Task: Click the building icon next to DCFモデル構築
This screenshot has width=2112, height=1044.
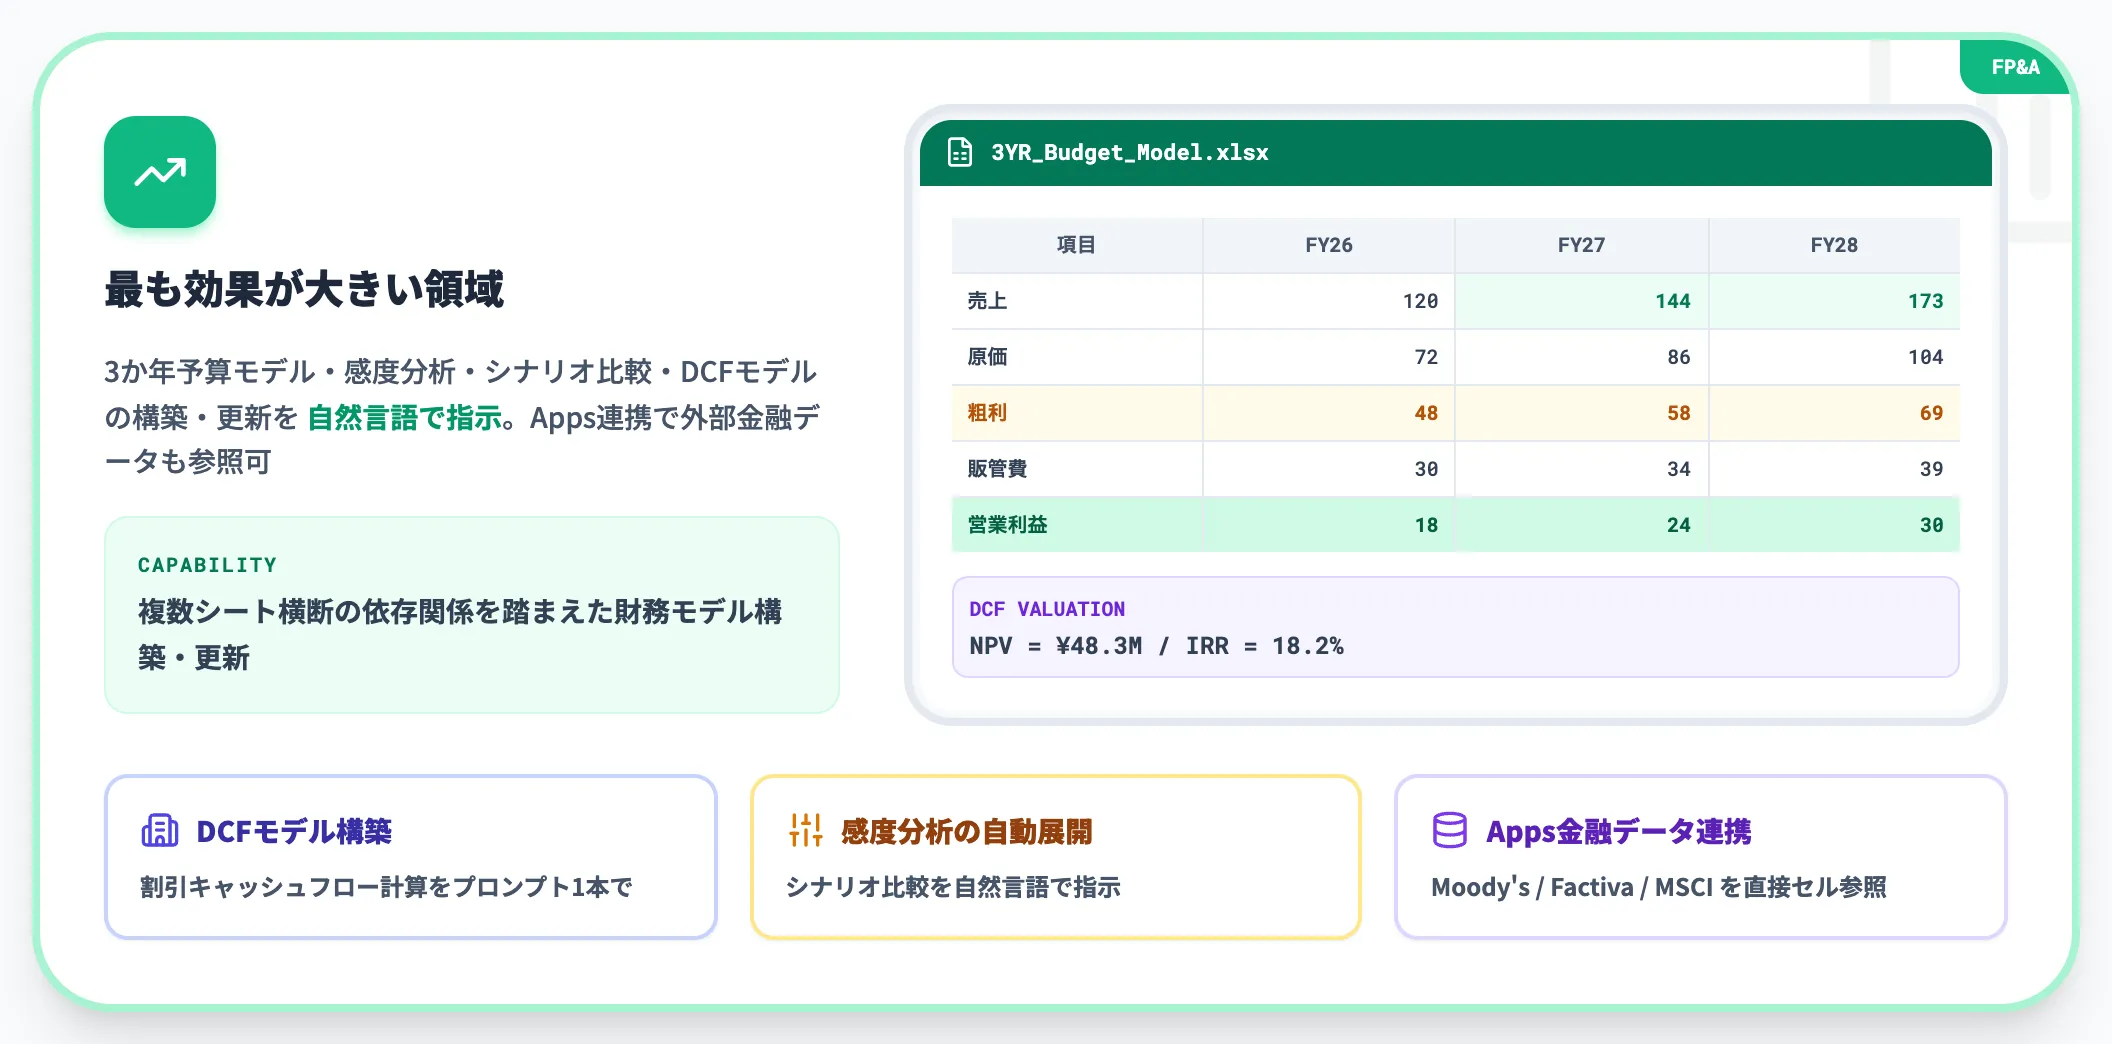Action: tap(160, 830)
